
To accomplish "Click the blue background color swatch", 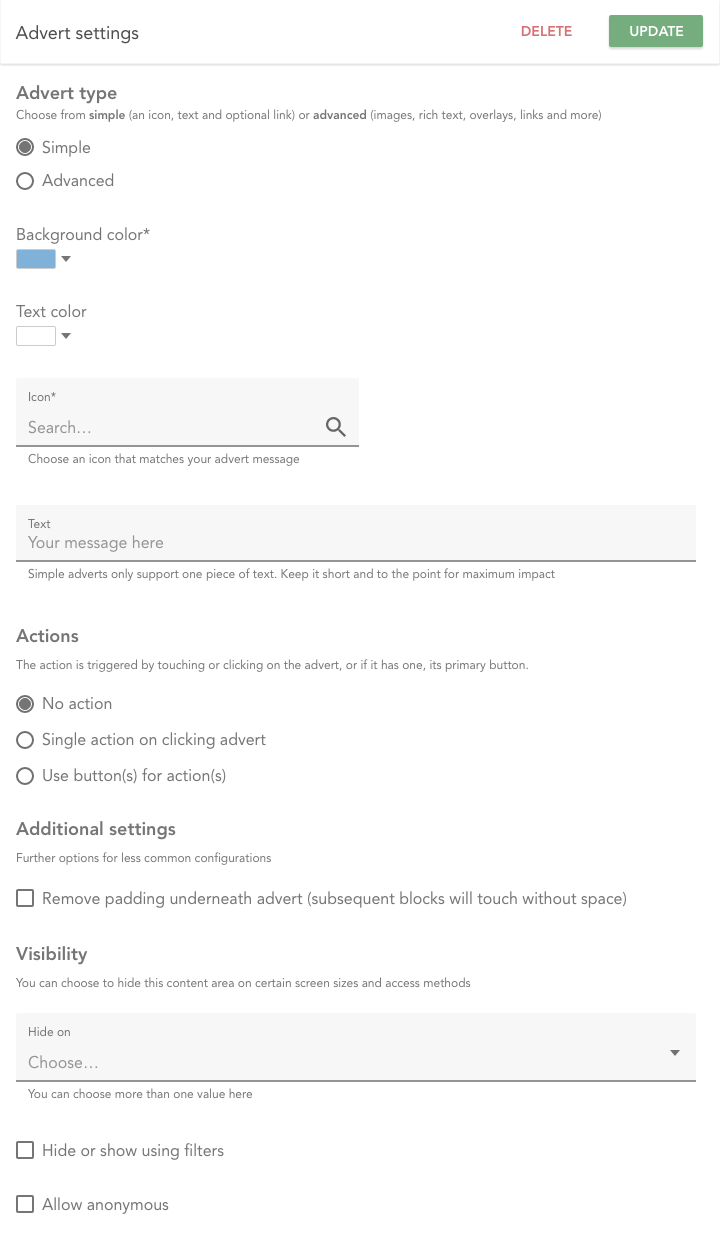I will [x=36, y=259].
